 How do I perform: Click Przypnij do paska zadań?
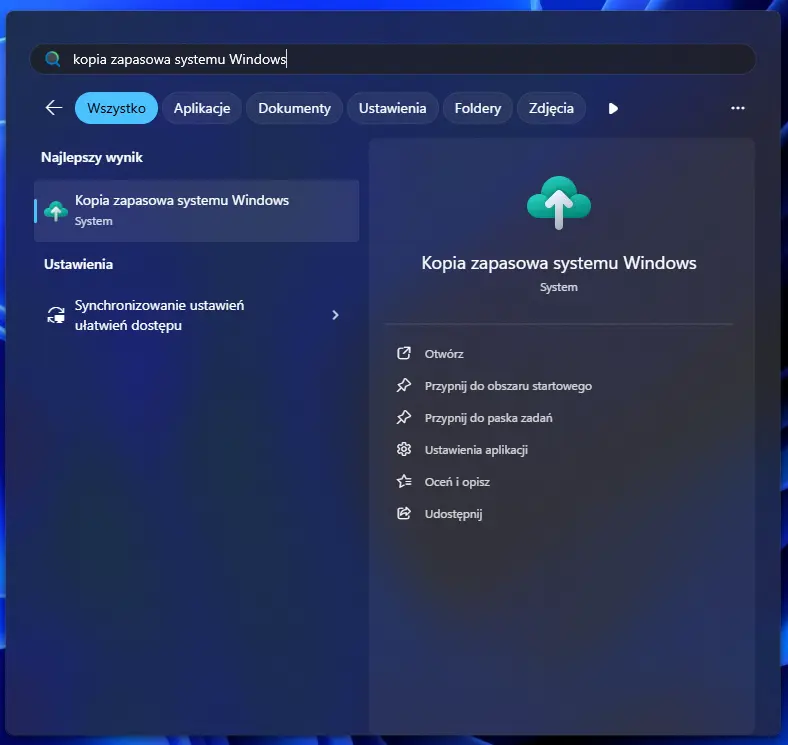click(488, 418)
